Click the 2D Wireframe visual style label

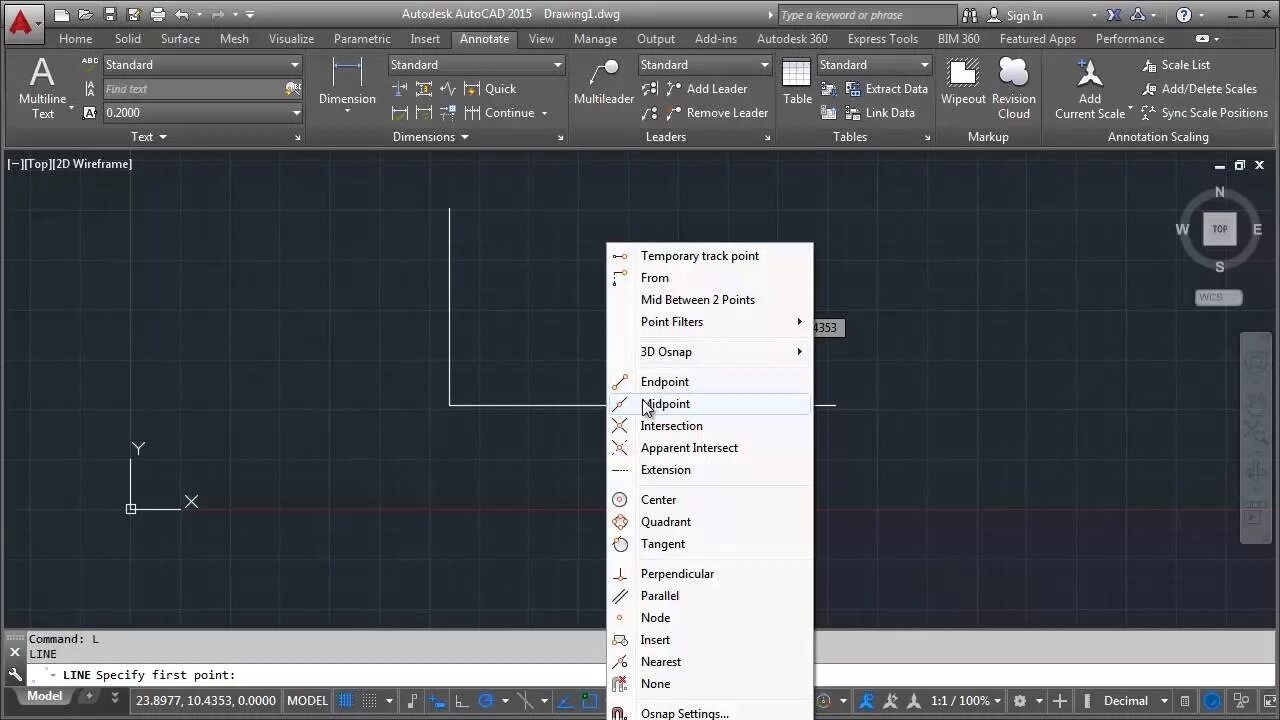(x=92, y=163)
